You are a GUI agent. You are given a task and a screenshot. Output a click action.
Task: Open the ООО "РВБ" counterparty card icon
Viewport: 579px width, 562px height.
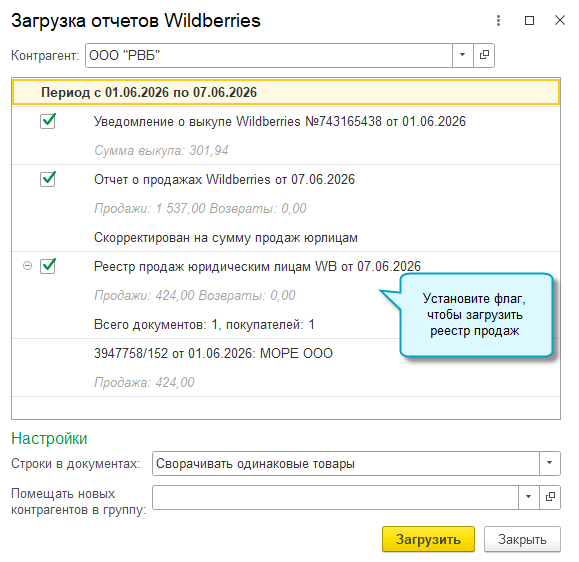tap(484, 55)
